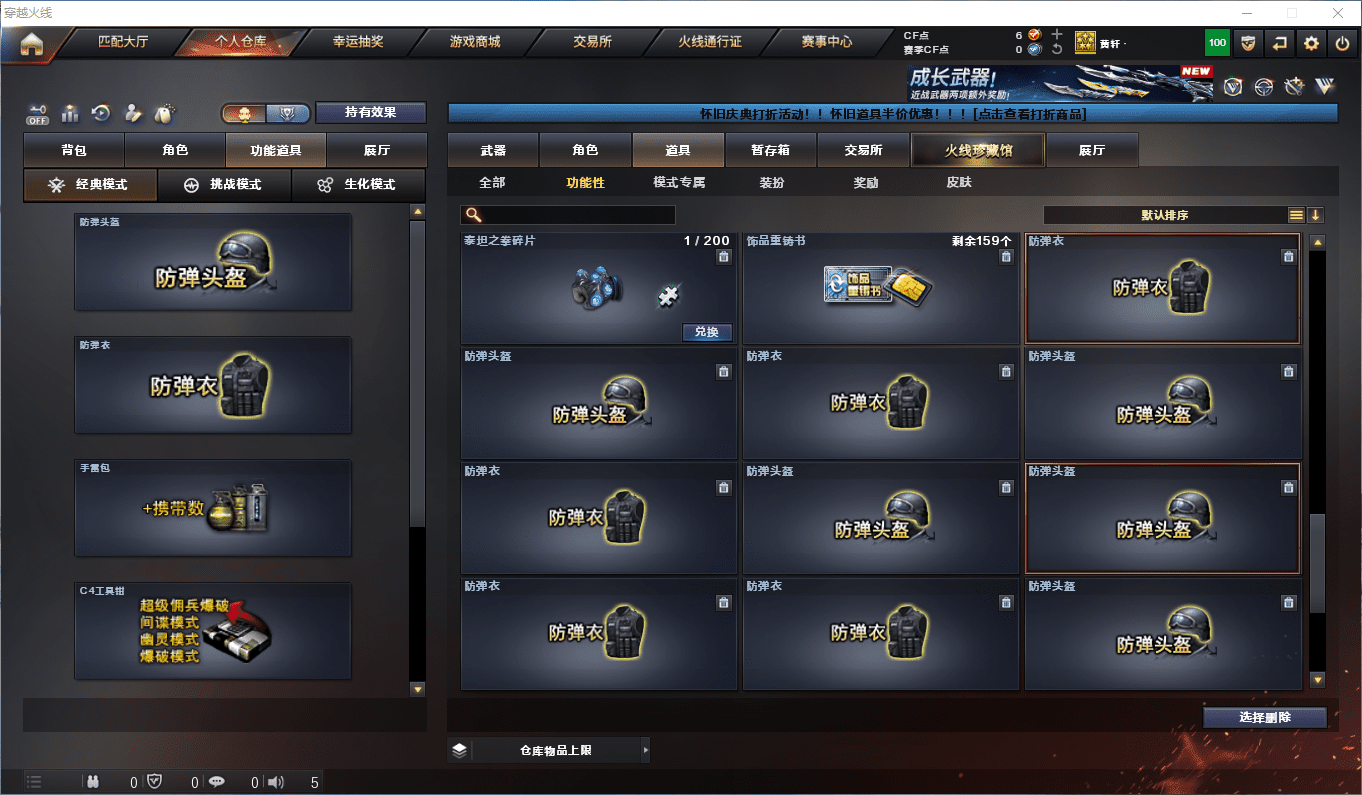Viewport: 1362px width, 795px height.
Task: Click the inventory list vertical scrollbar thumb
Action: (x=1317, y=563)
